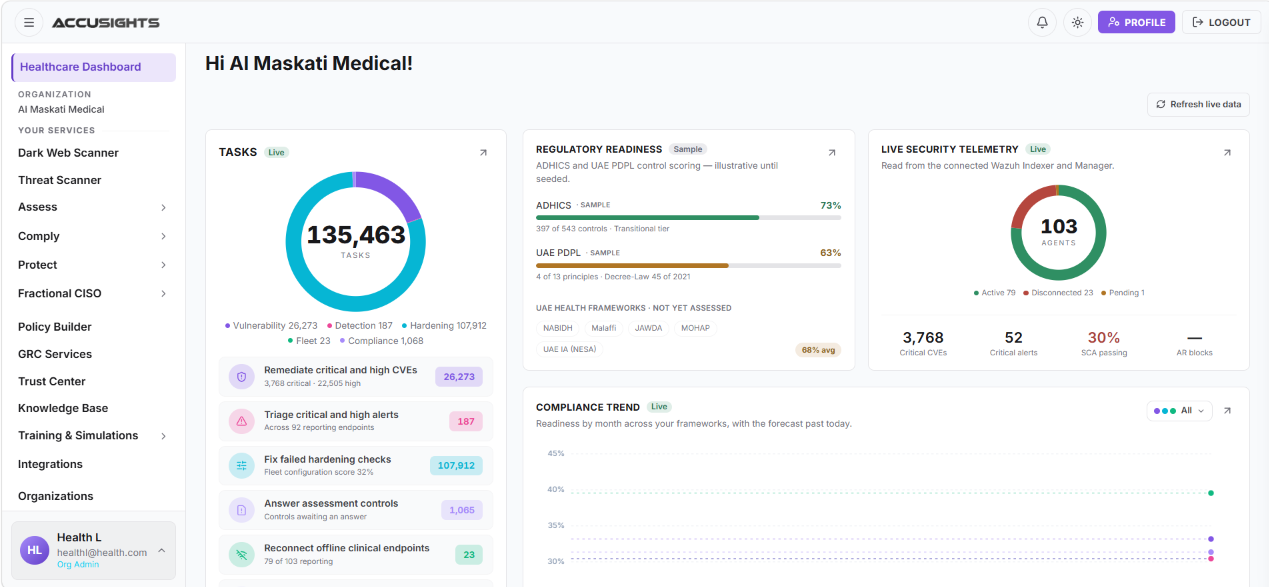Click the 3,768 Critical CVEs stat
The width and height of the screenshot is (1269, 587).
coord(922,343)
